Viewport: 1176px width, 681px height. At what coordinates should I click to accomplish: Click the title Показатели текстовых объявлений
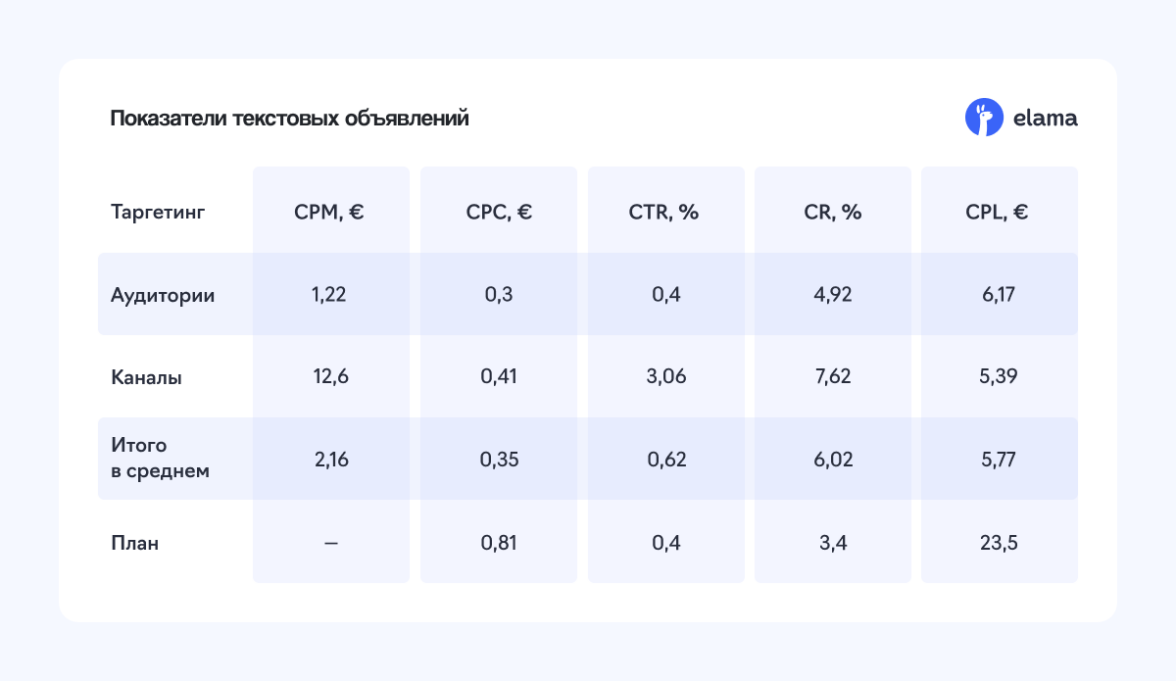[x=289, y=119]
